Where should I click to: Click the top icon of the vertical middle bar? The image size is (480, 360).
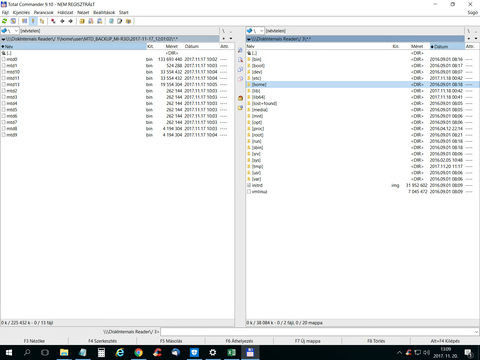[x=240, y=50]
